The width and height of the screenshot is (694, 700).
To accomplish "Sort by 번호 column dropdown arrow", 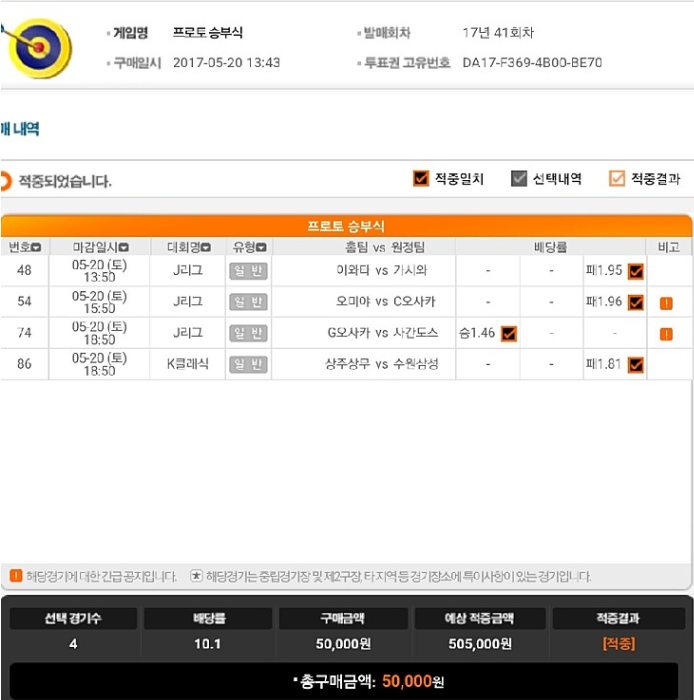I will click(36, 247).
